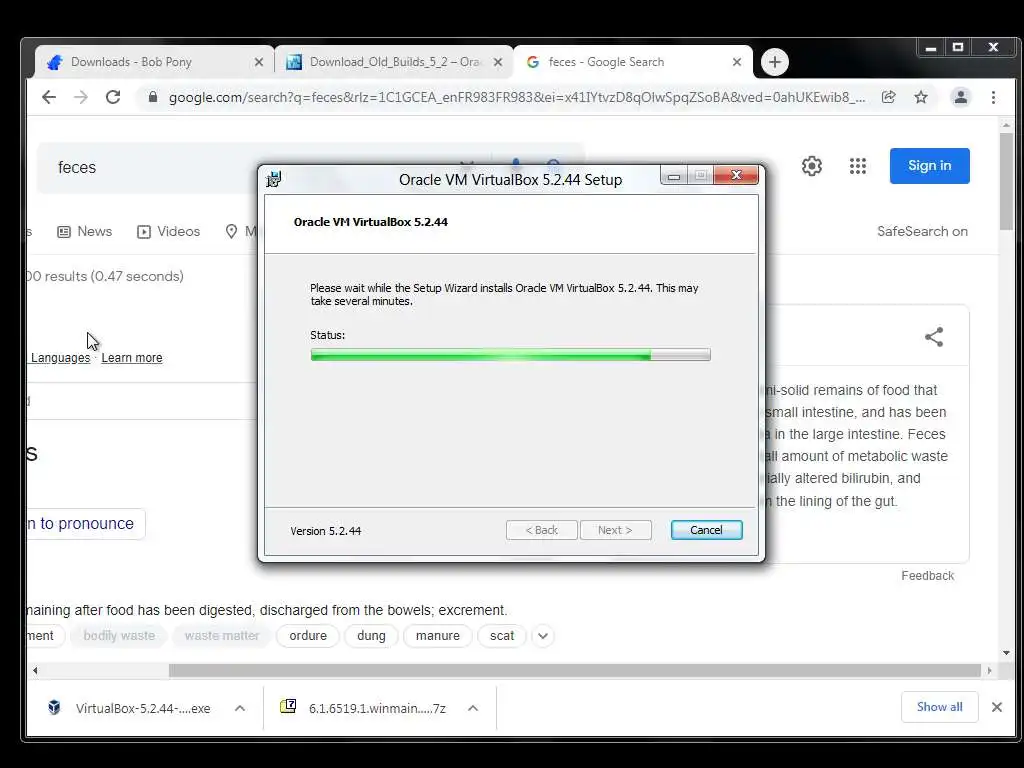Click the learn to pronounce button
The height and width of the screenshot is (768, 1024).
[x=85, y=523]
